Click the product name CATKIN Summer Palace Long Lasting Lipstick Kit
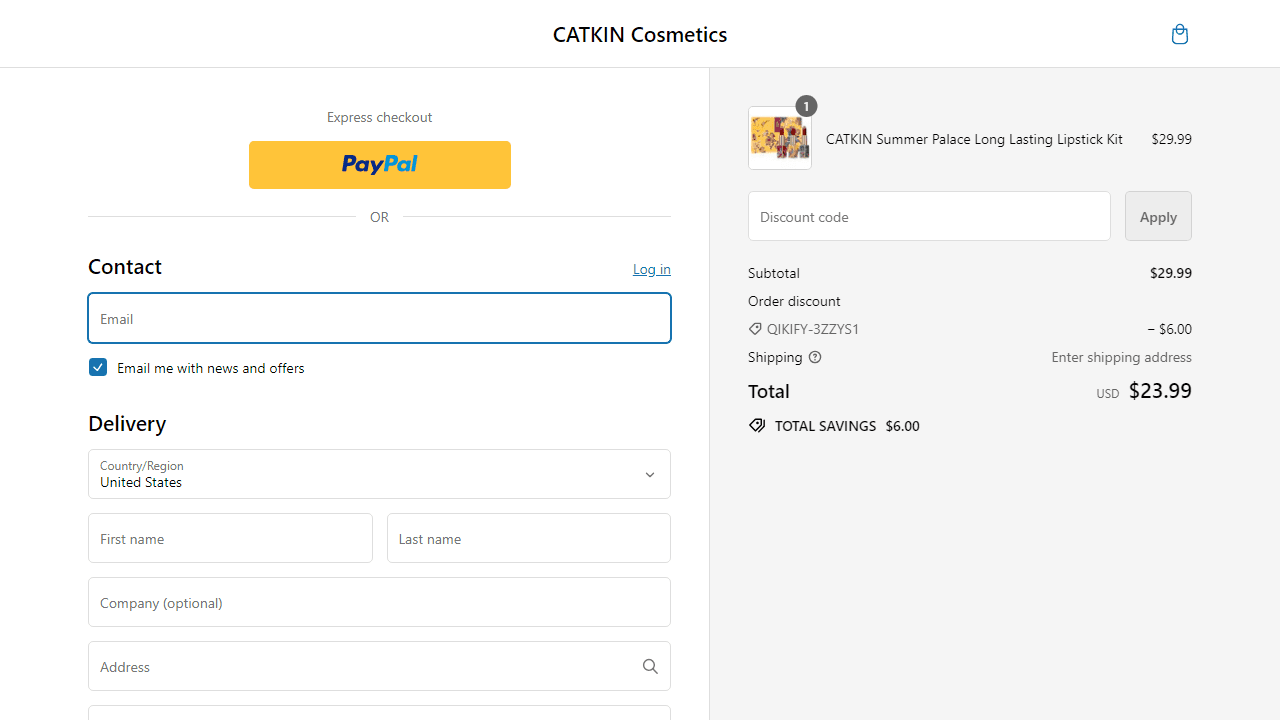 [x=974, y=139]
